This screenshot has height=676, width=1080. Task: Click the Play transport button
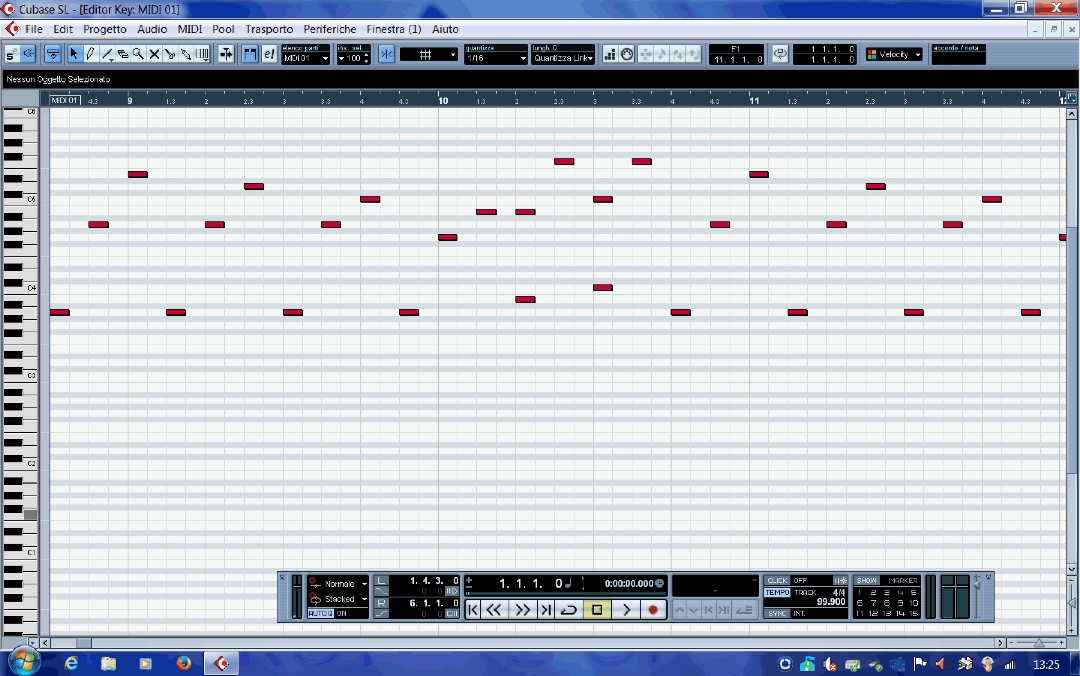[x=626, y=610]
